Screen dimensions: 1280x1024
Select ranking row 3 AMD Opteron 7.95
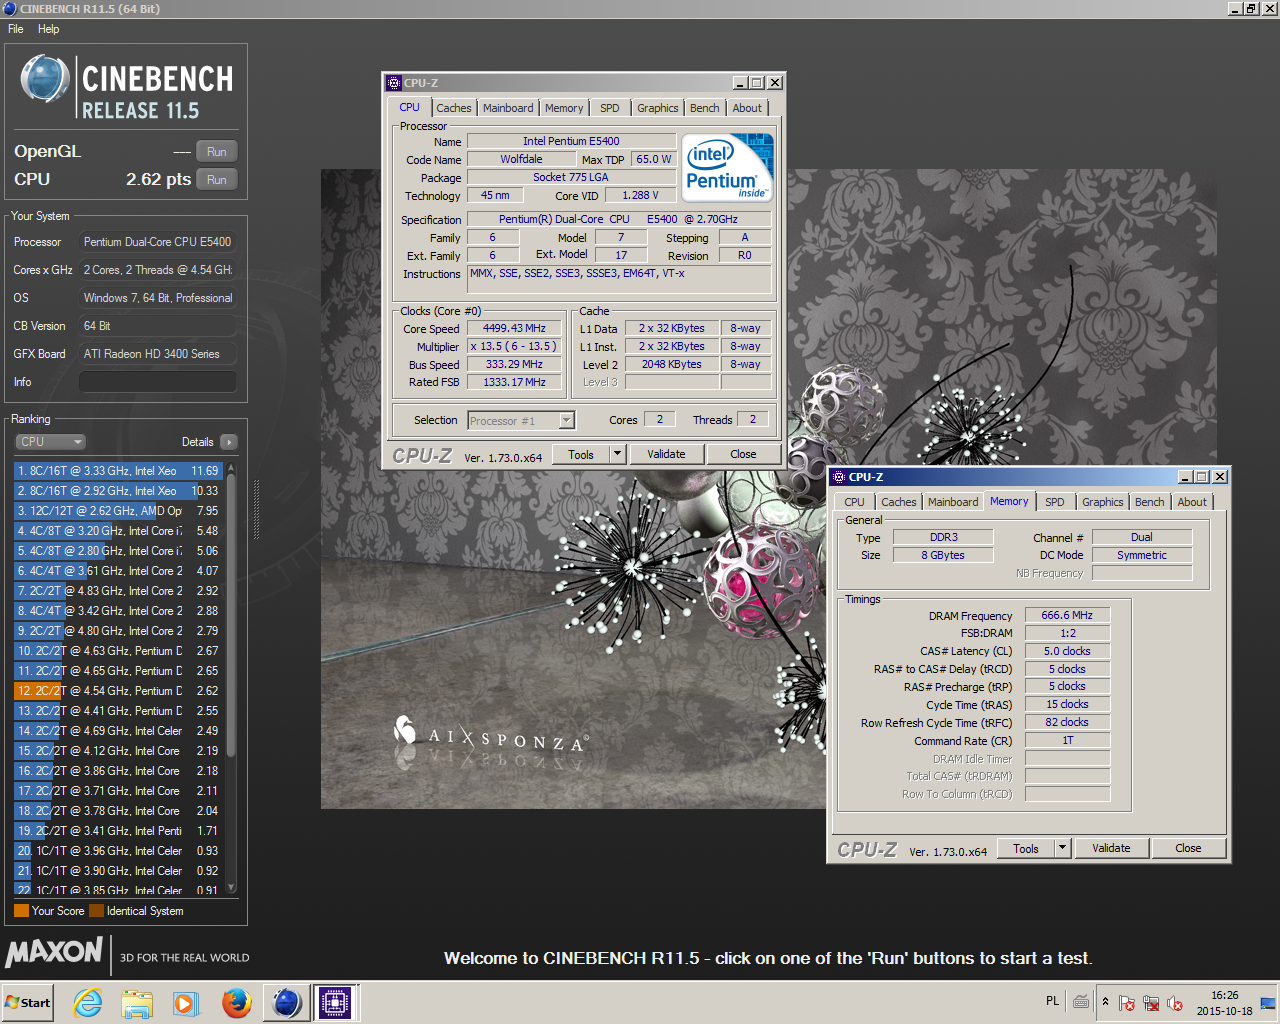[x=117, y=511]
